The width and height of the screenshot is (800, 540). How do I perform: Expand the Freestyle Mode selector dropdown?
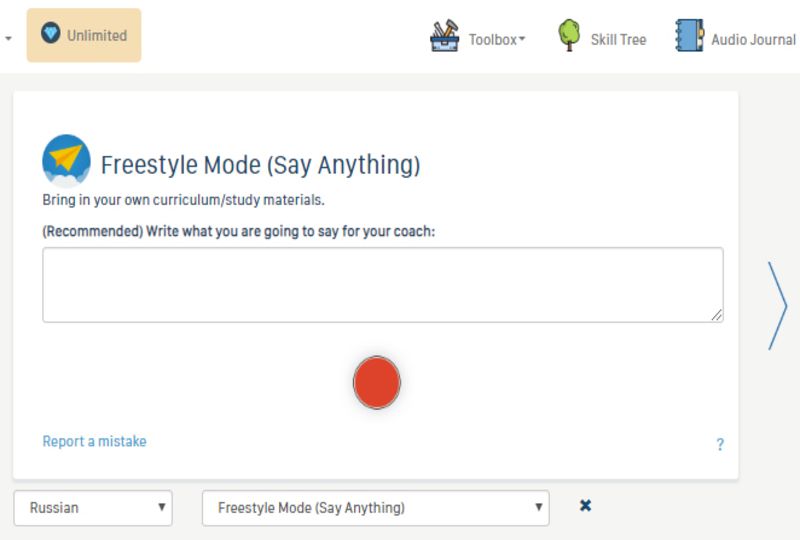point(375,508)
